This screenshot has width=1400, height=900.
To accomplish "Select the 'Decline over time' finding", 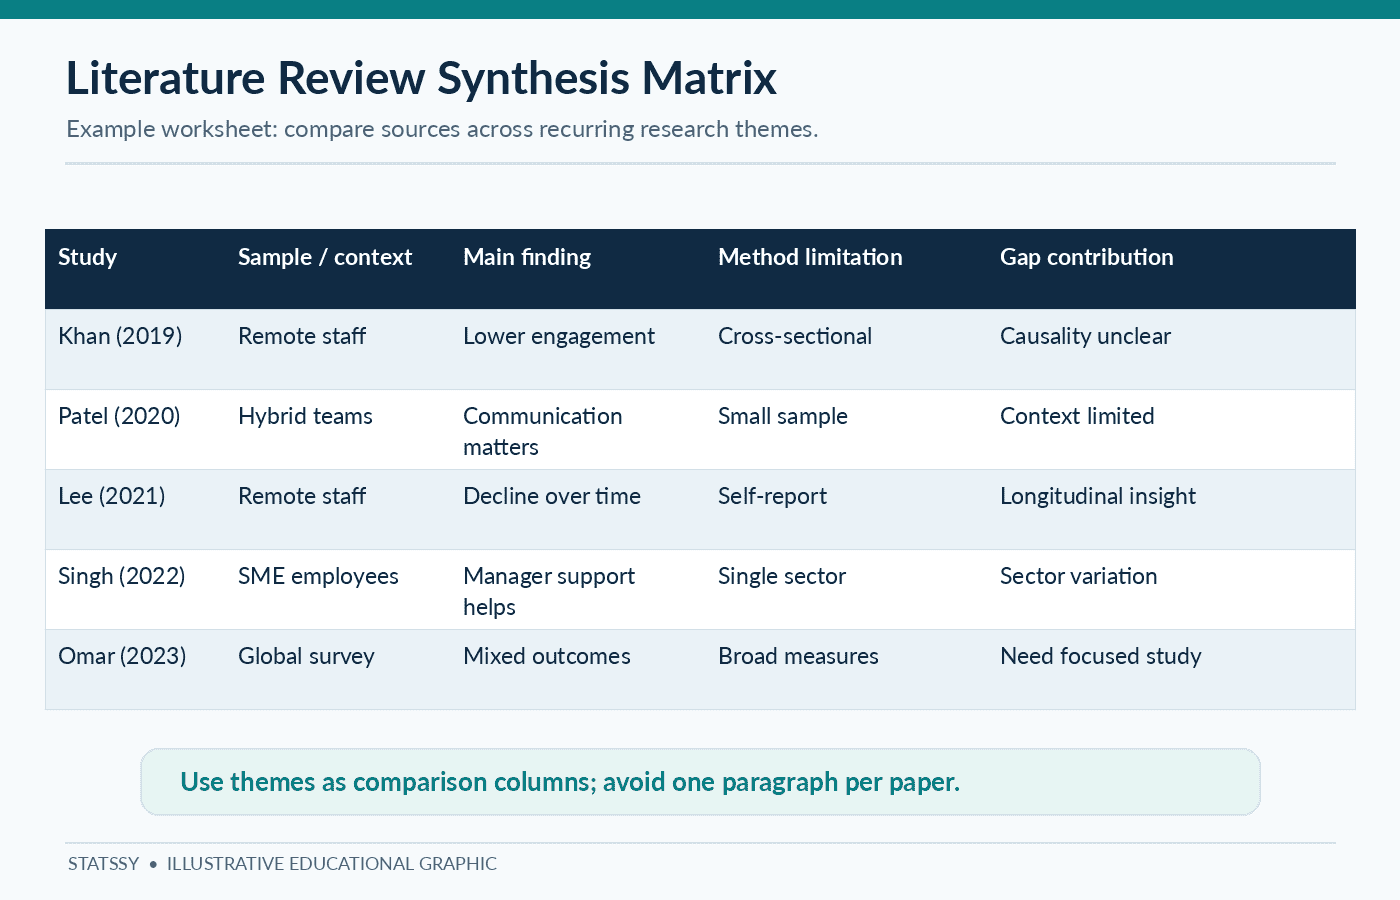I will pyautogui.click(x=552, y=497).
